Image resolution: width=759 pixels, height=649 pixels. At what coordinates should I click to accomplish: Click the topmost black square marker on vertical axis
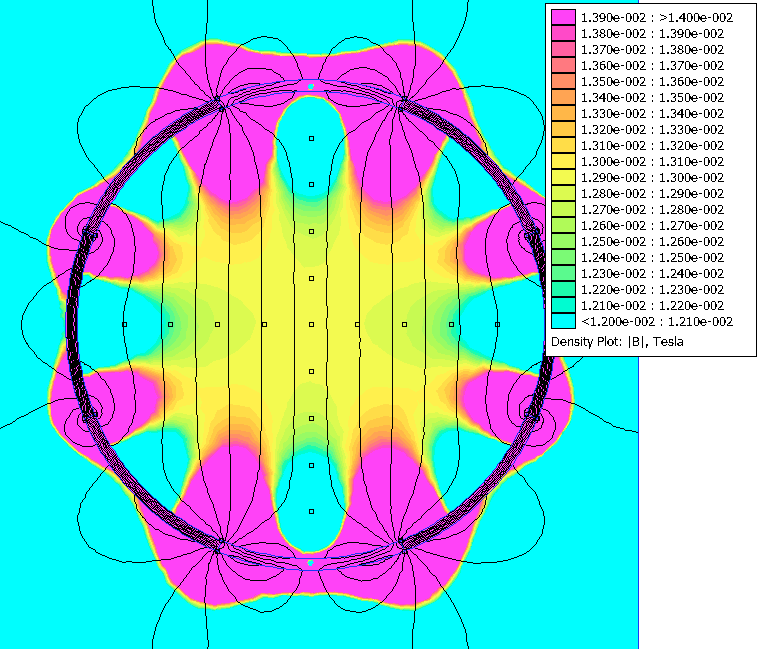[x=311, y=137]
